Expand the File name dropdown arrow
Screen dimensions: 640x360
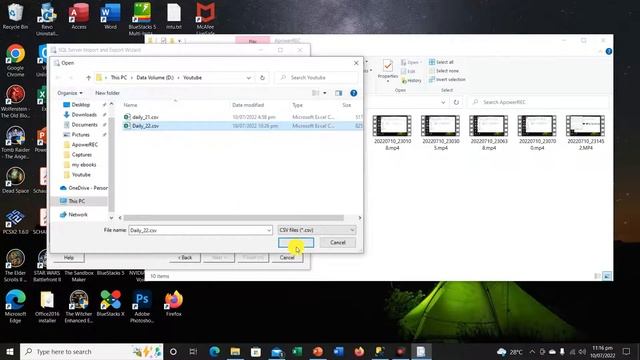click(269, 230)
